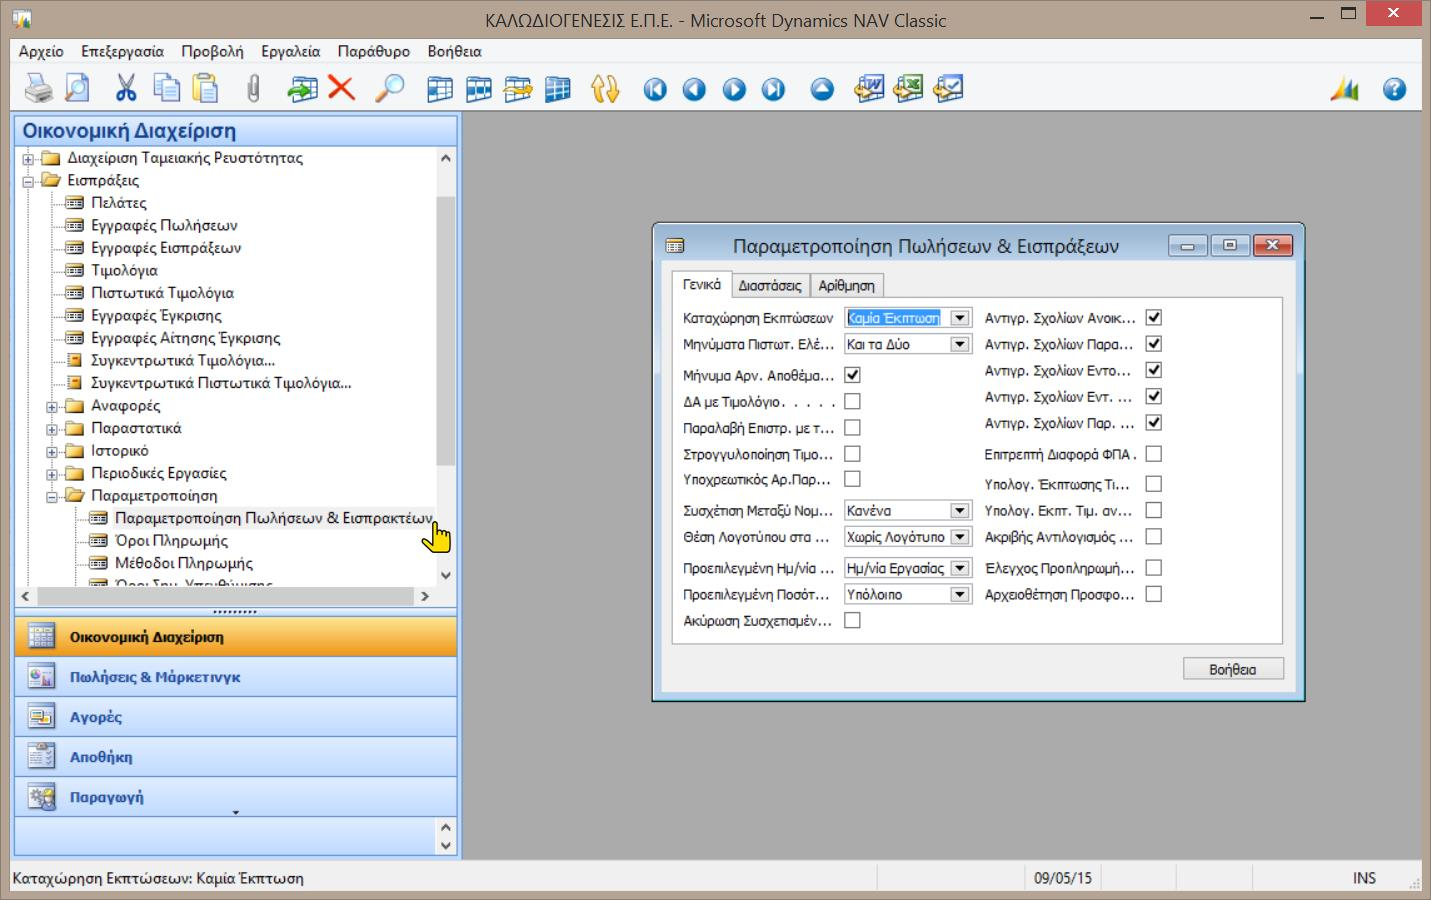Click Καταχώρηση Εκπτώσεων value field
The image size is (1431, 900).
coord(895,318)
